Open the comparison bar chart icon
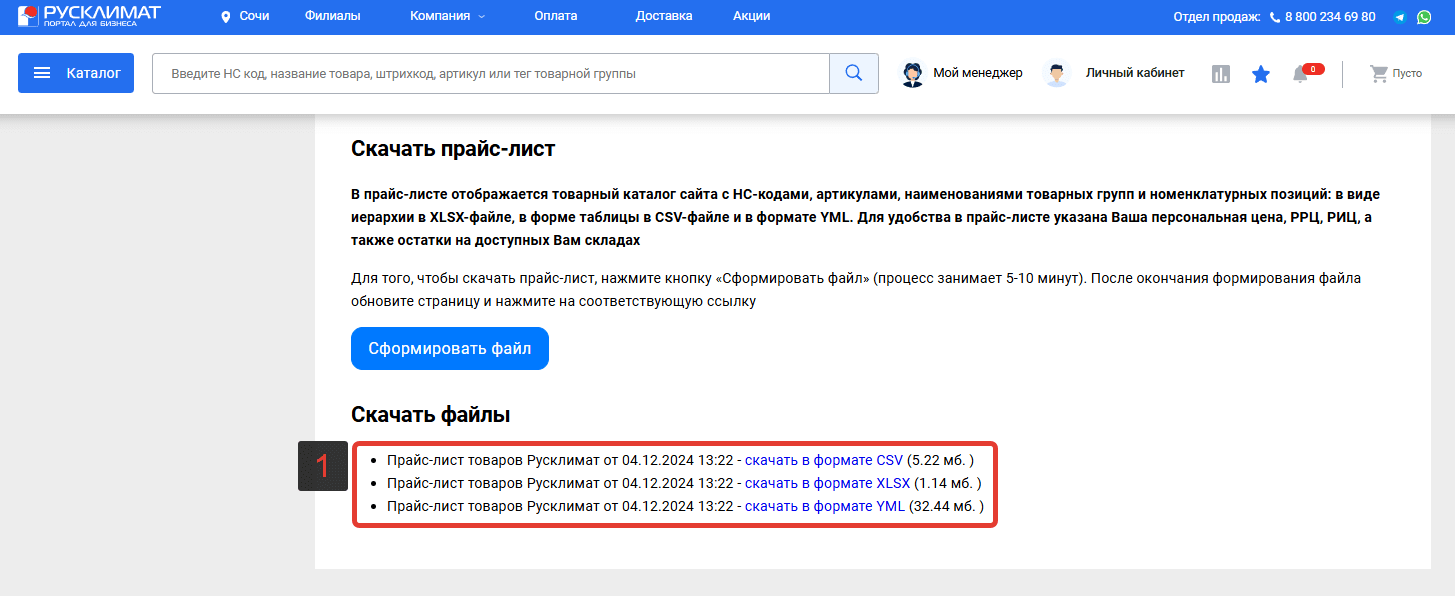This screenshot has width=1455, height=596. [1221, 74]
